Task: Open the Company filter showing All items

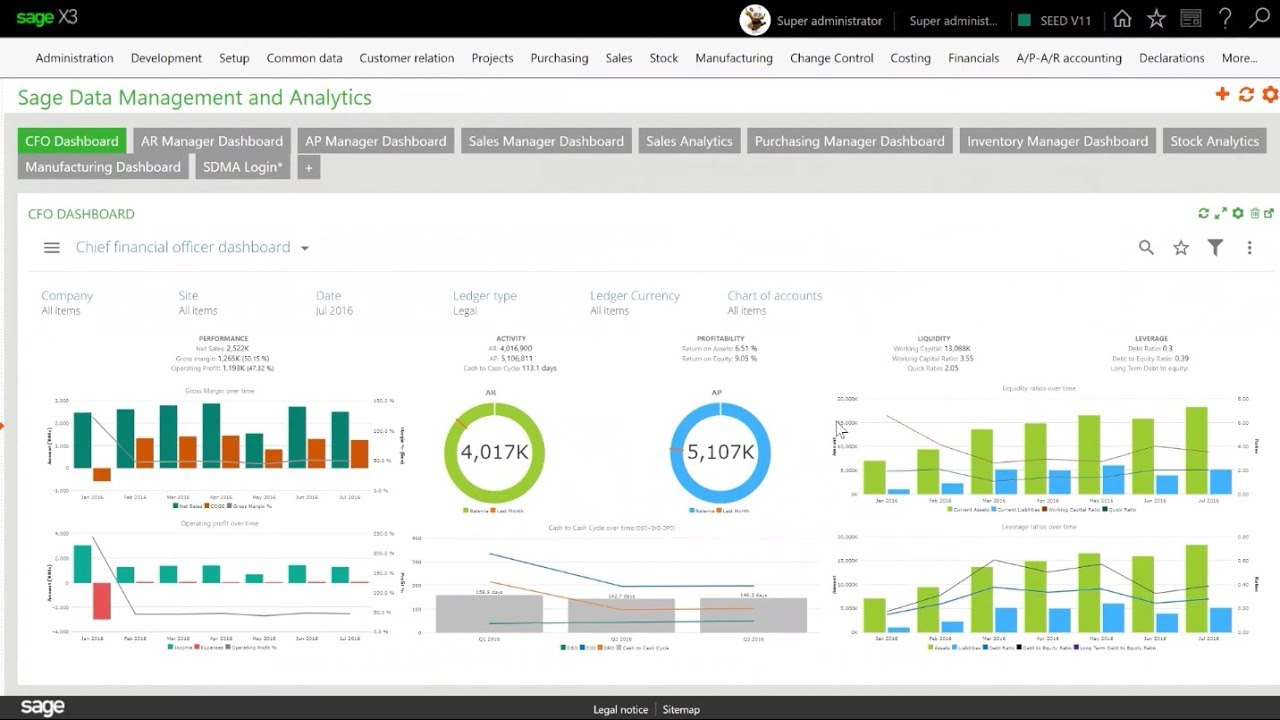Action: tap(67, 303)
